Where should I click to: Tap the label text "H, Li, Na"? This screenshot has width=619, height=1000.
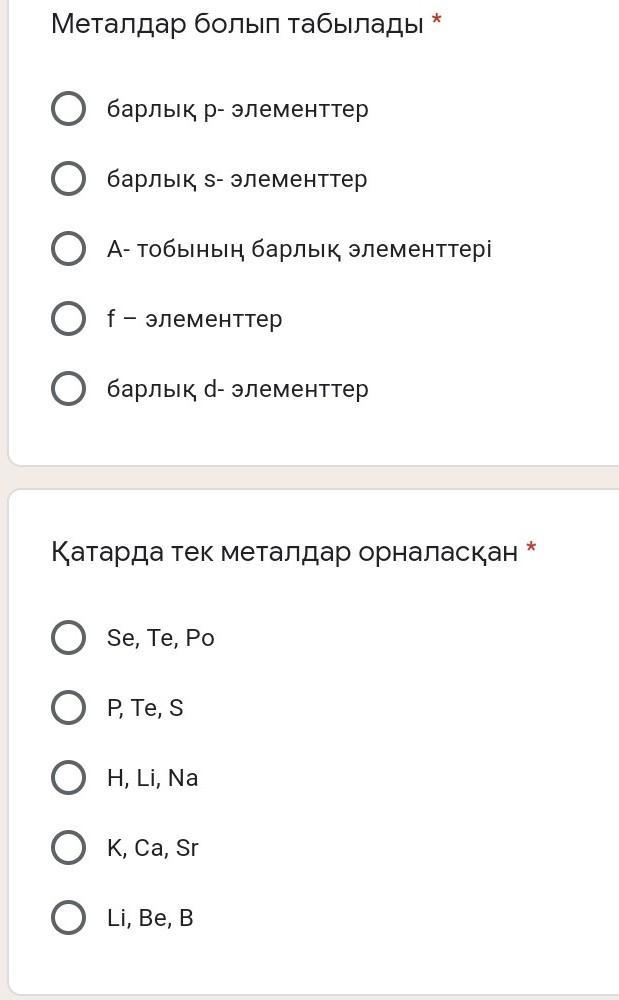point(153,778)
